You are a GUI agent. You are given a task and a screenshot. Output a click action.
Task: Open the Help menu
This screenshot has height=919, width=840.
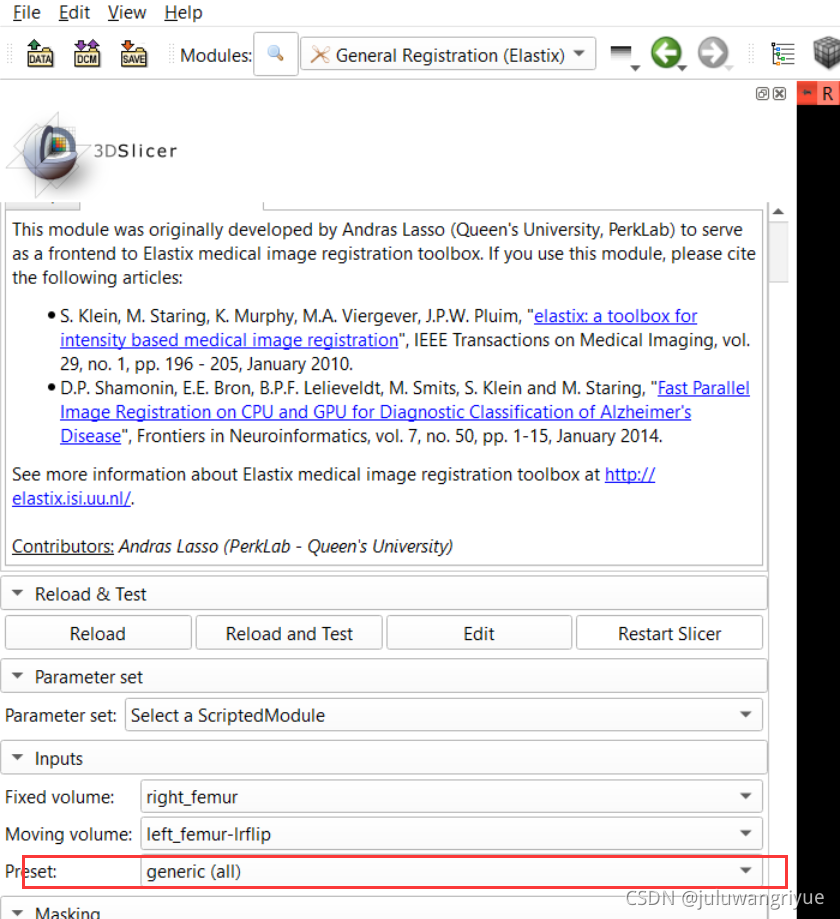pos(183,12)
